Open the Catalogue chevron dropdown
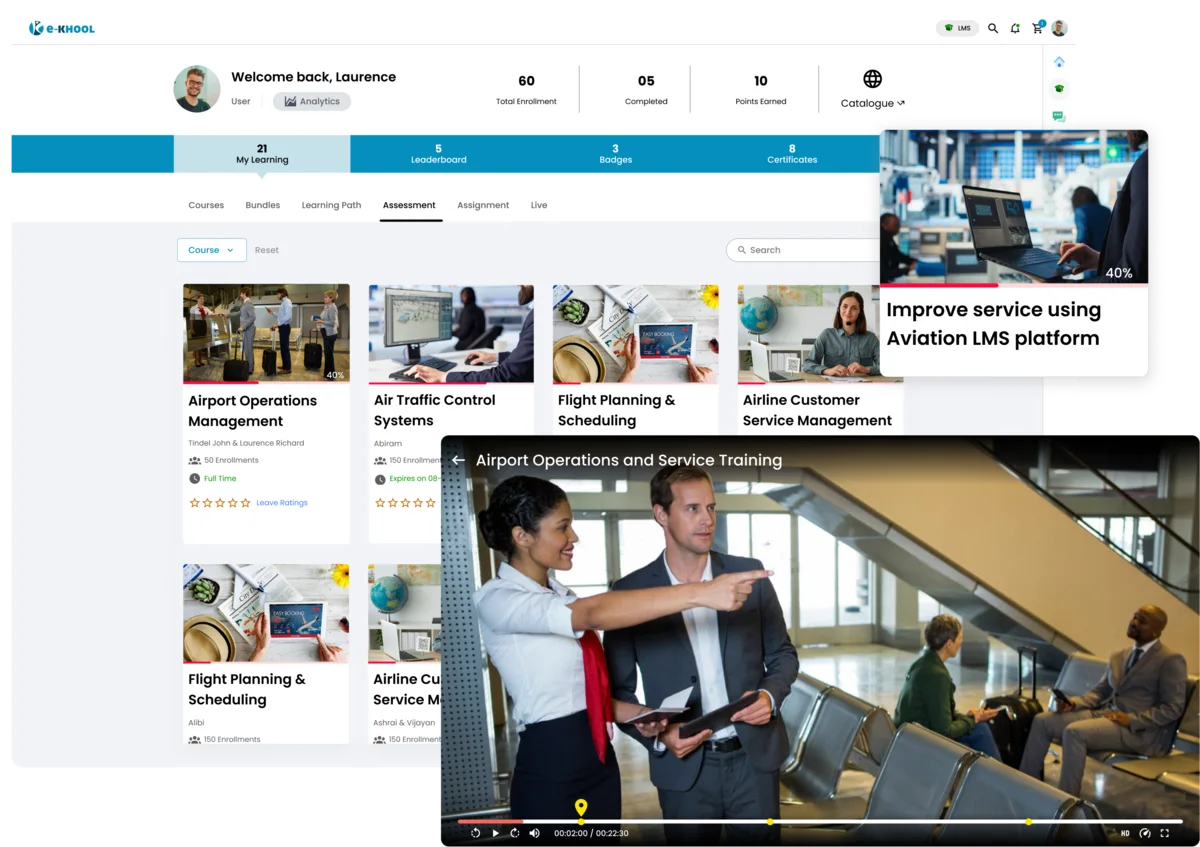1200x847 pixels. point(900,103)
